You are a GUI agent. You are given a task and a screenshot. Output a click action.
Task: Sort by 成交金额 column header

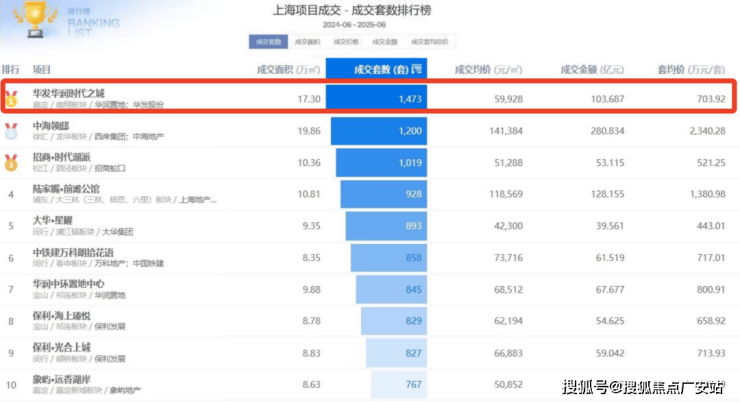coord(591,70)
